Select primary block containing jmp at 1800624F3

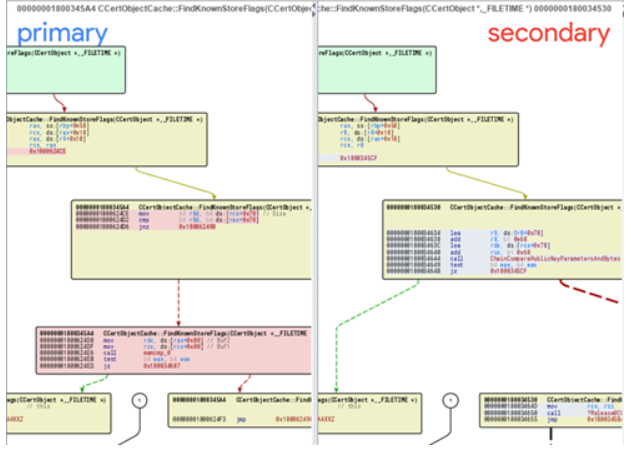(x=238, y=410)
